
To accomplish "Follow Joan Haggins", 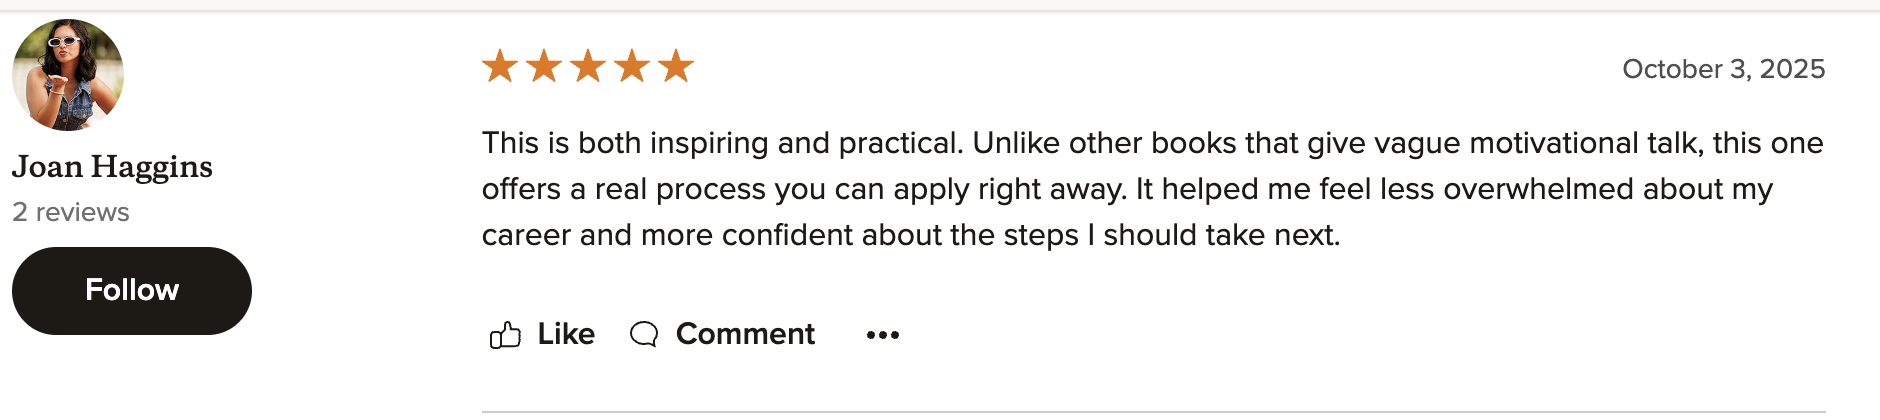I will coord(131,290).
